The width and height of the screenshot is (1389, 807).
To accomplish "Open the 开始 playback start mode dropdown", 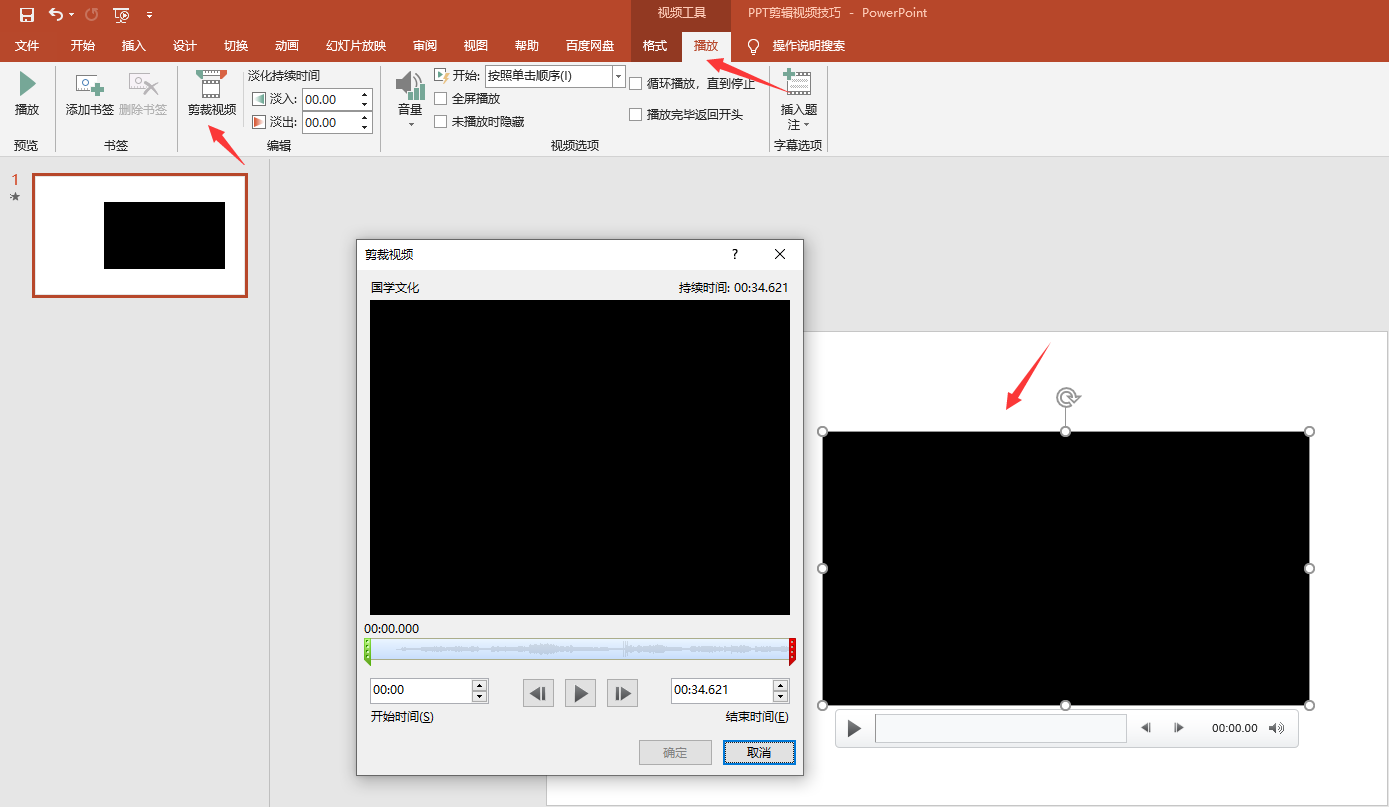I will point(618,76).
